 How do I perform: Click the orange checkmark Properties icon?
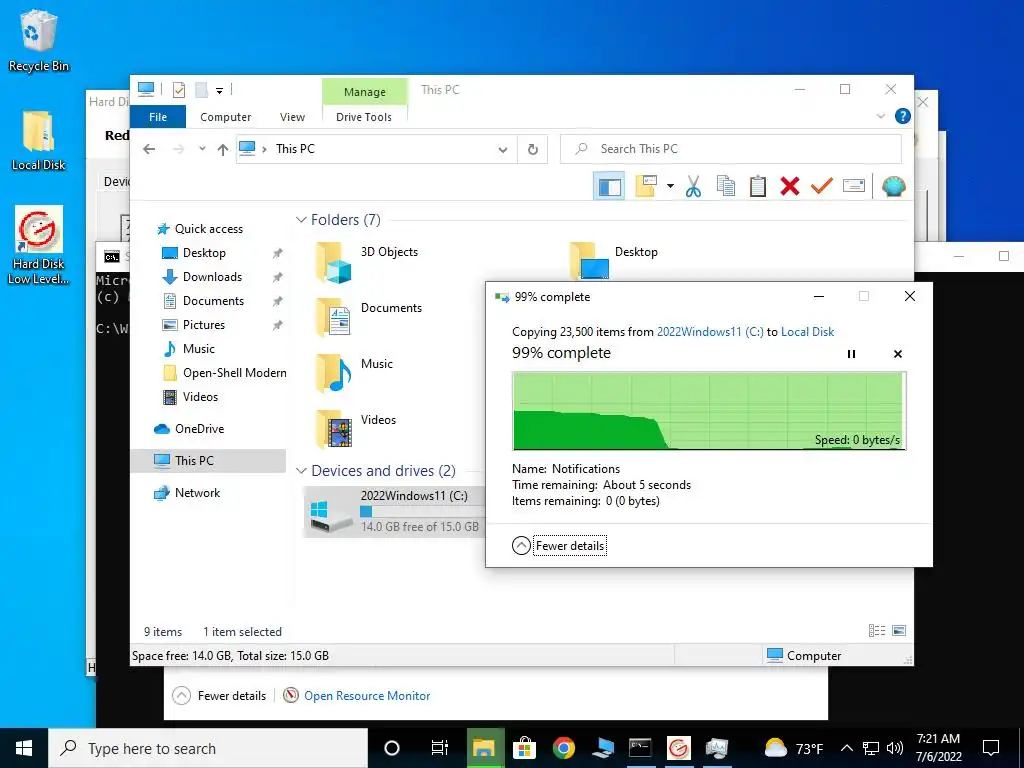tap(822, 186)
